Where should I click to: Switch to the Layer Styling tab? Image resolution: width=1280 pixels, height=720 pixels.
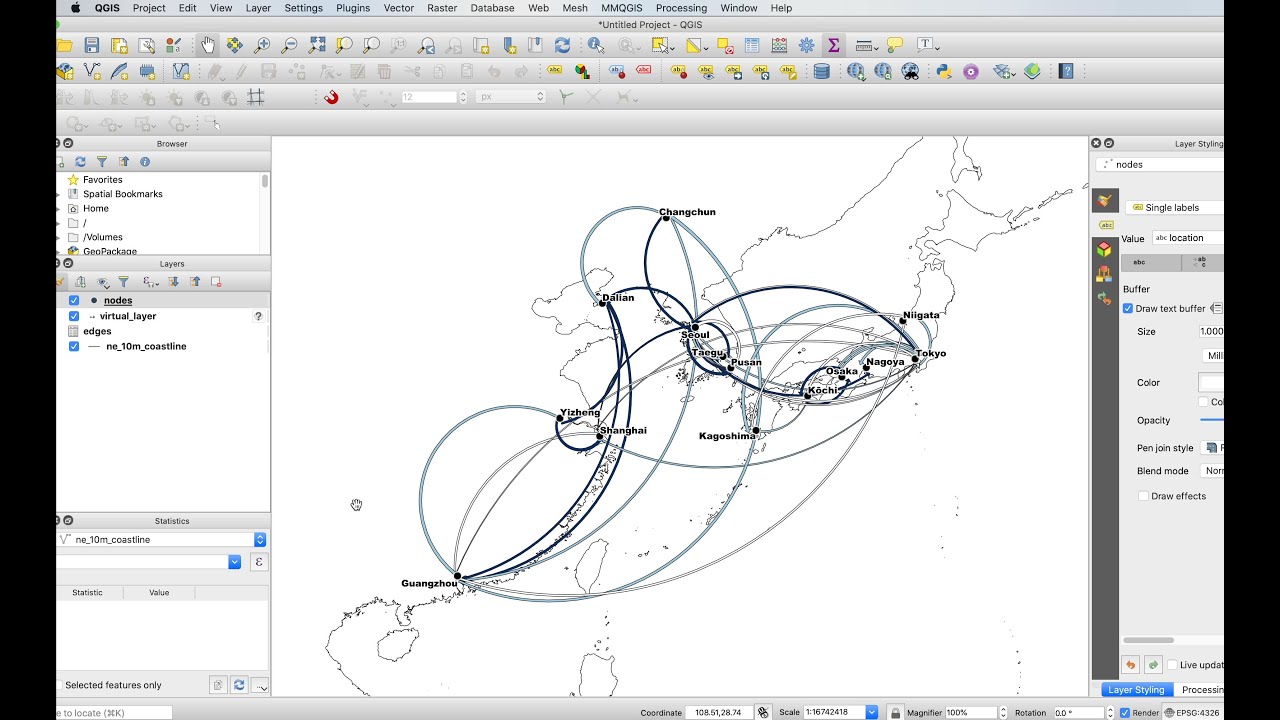tap(1136, 690)
